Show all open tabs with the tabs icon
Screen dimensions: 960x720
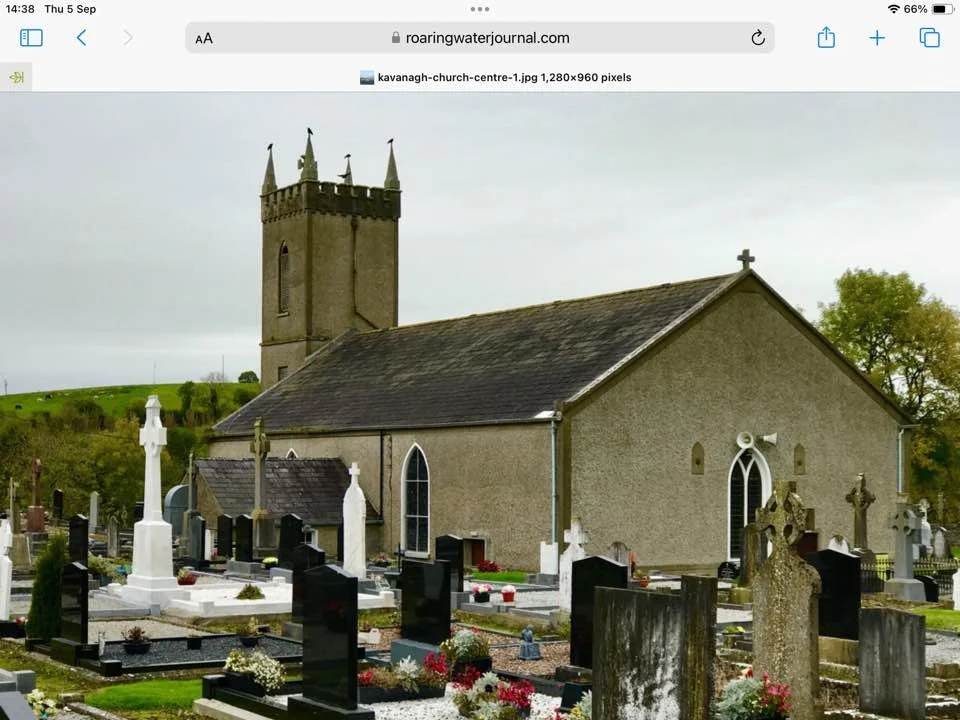(928, 37)
